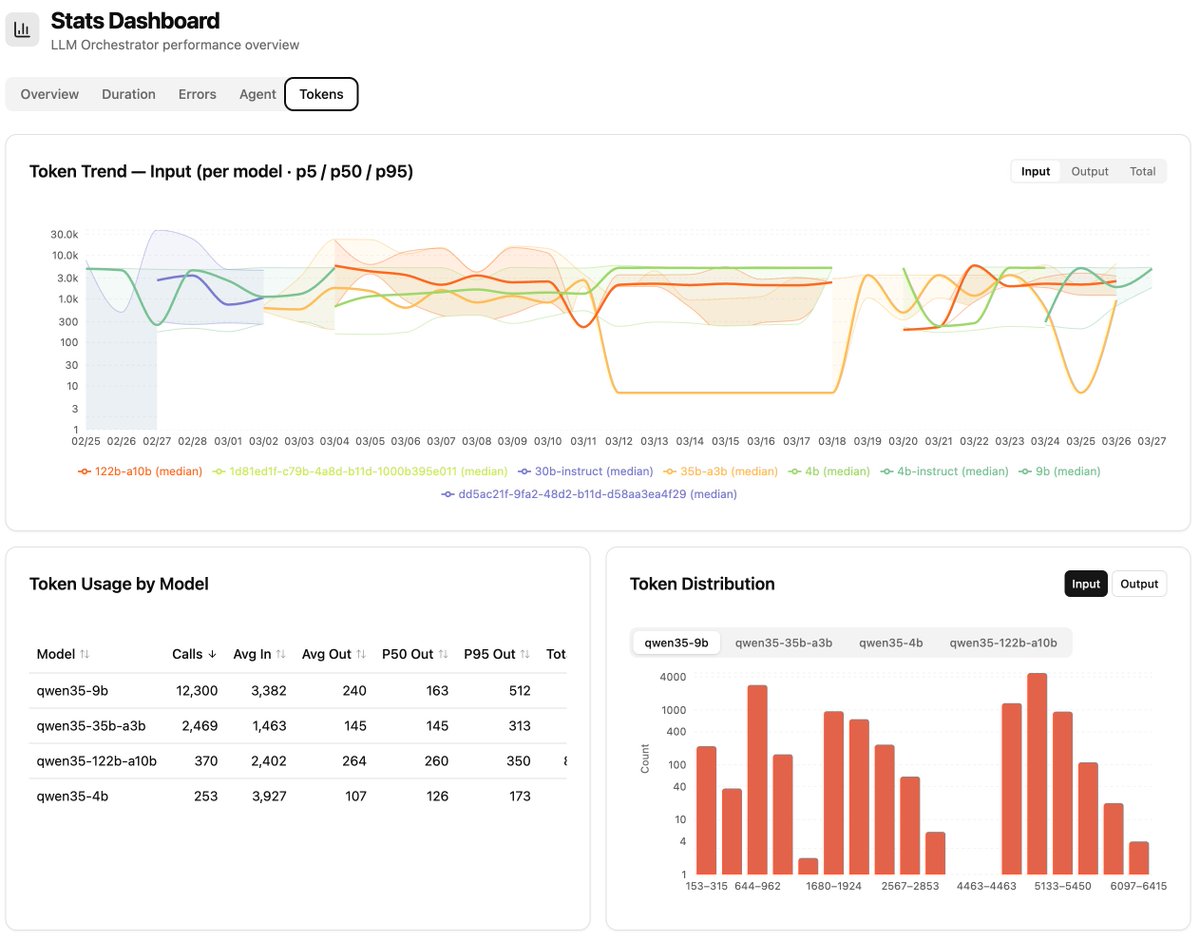Switch to the Agent tab
This screenshot has height=941, width=1200.
(x=257, y=94)
